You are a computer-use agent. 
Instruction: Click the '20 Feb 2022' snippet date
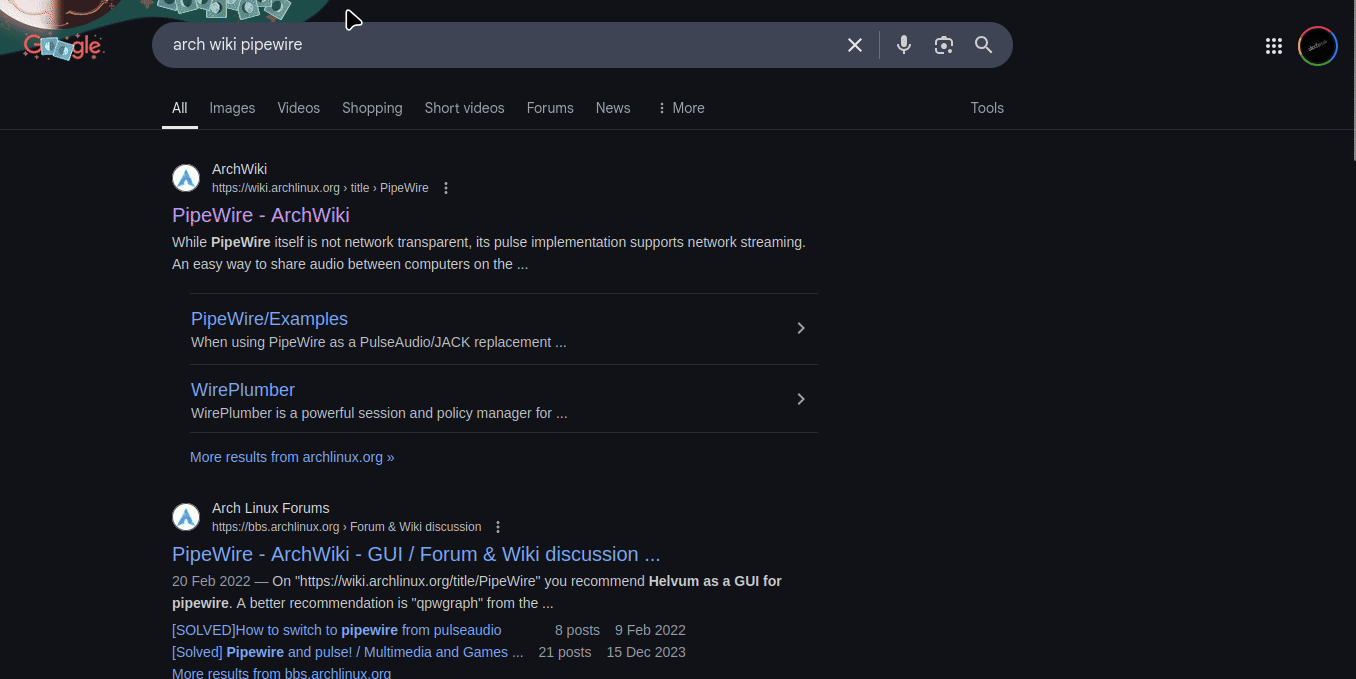pos(211,581)
